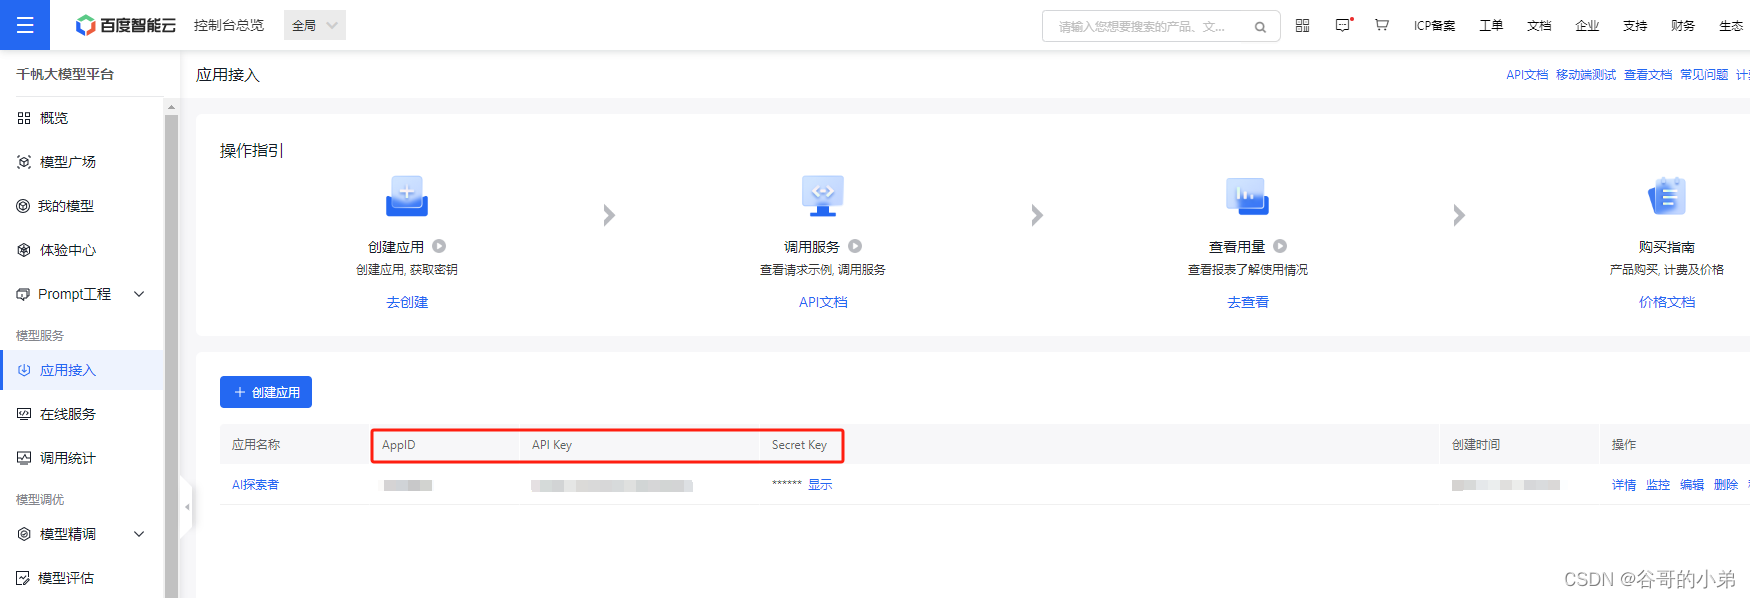Viewport: 1750px width, 598px height.
Task: Click the Prompt工程 sidebar icon
Action: [x=23, y=294]
